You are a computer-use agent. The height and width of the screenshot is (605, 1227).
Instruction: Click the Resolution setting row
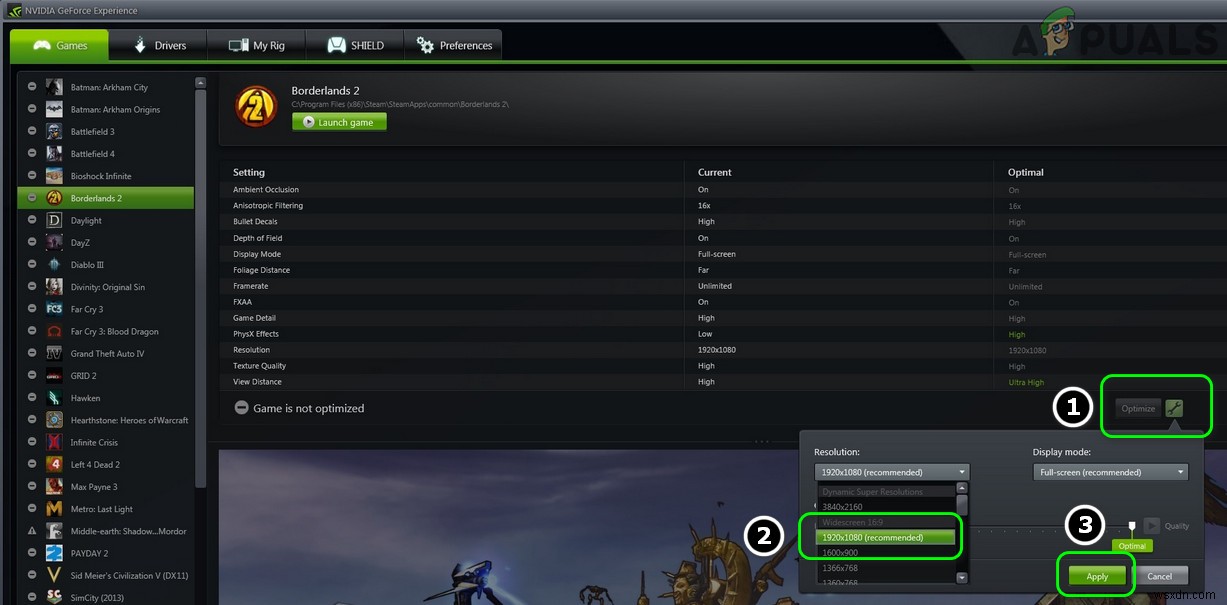[x=722, y=350]
